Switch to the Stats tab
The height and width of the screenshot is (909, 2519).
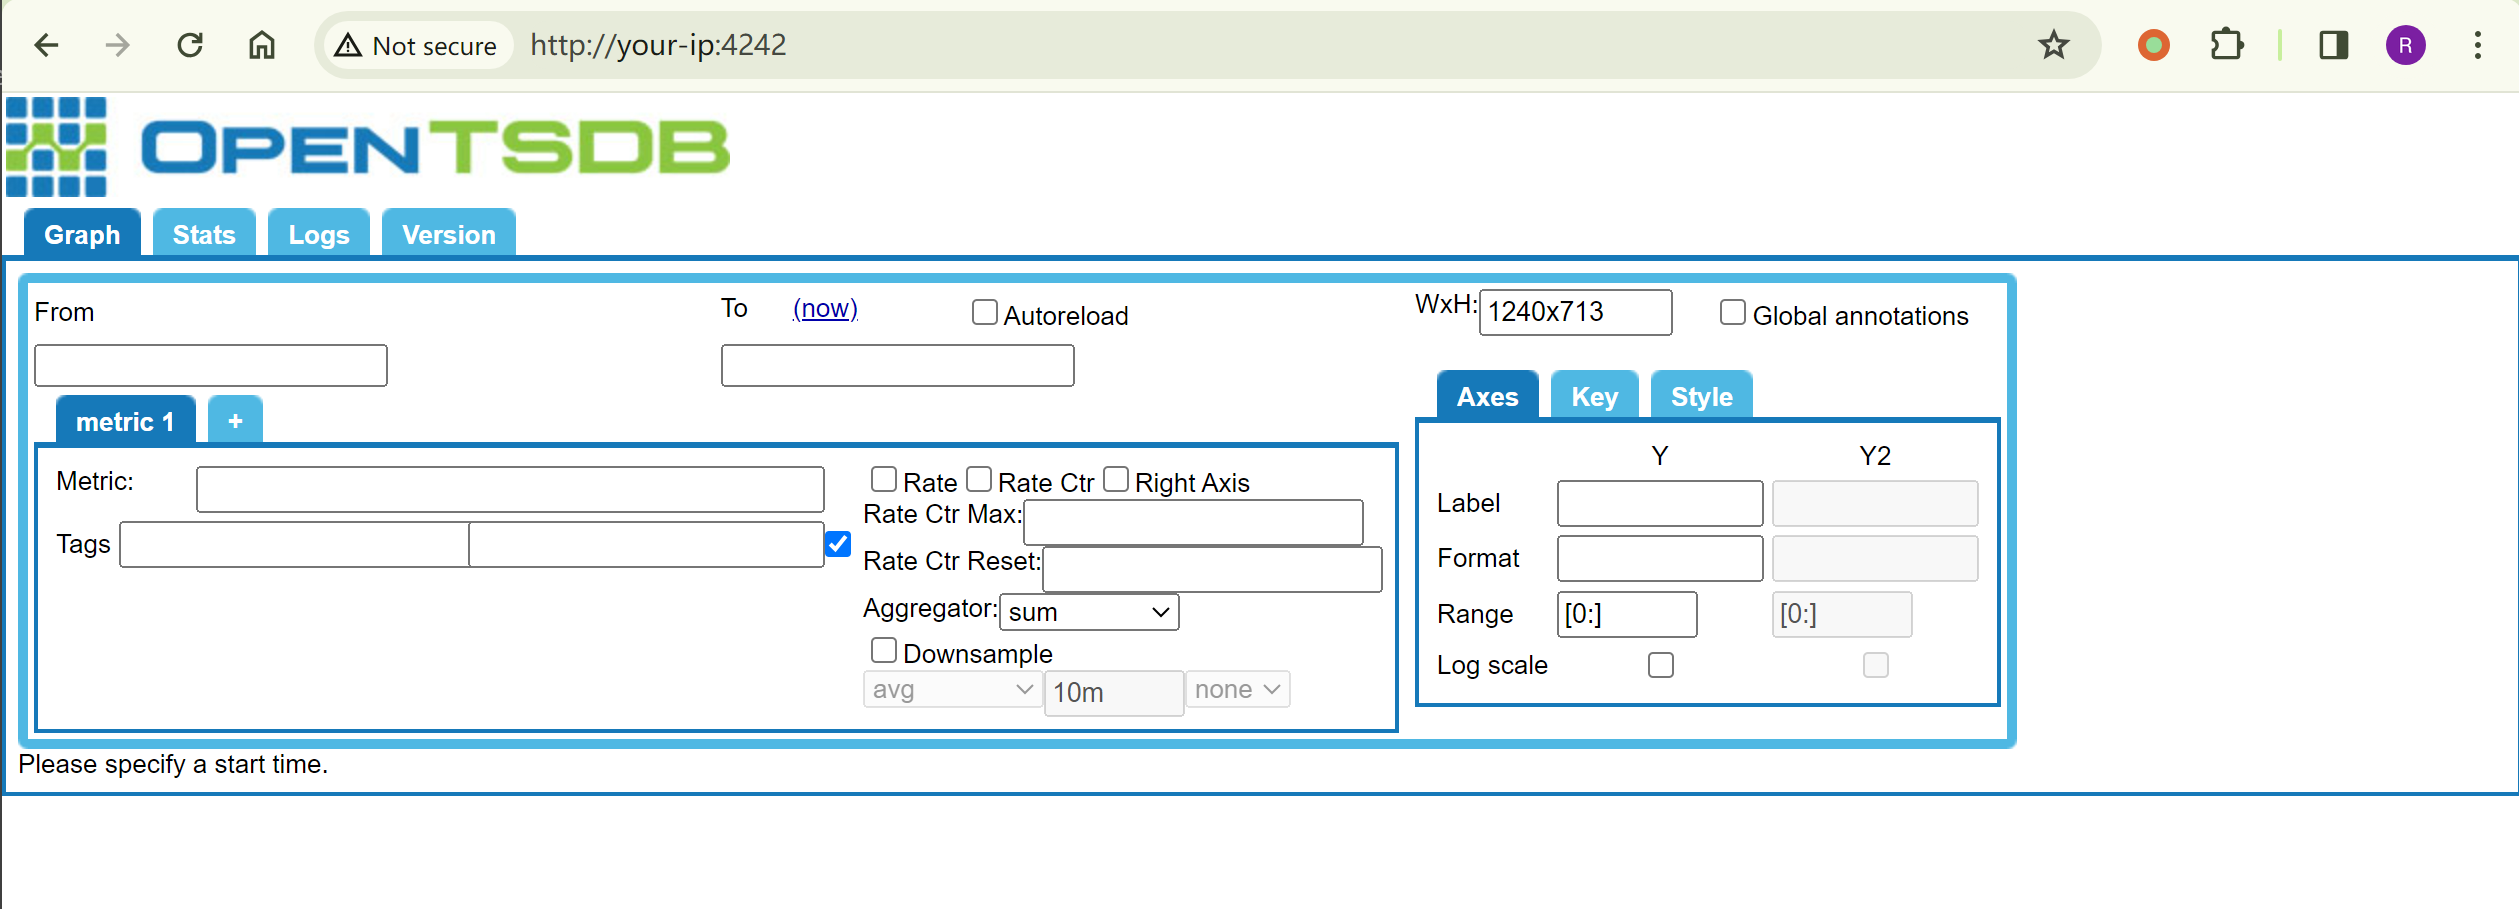(204, 235)
